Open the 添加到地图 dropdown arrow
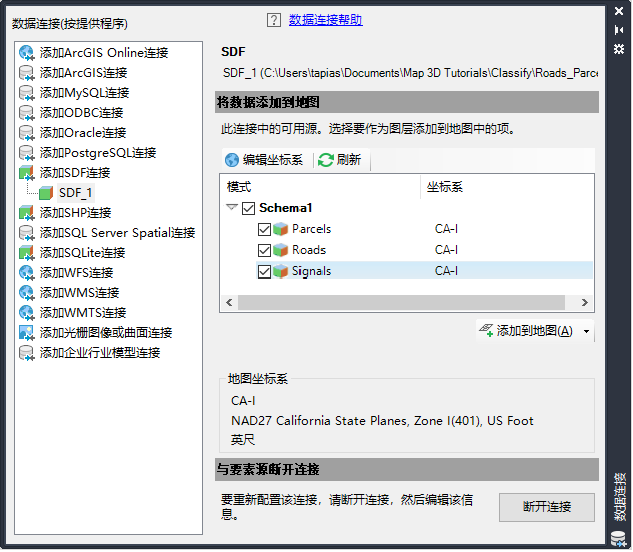Screen dimensions: 633x552 587,332
